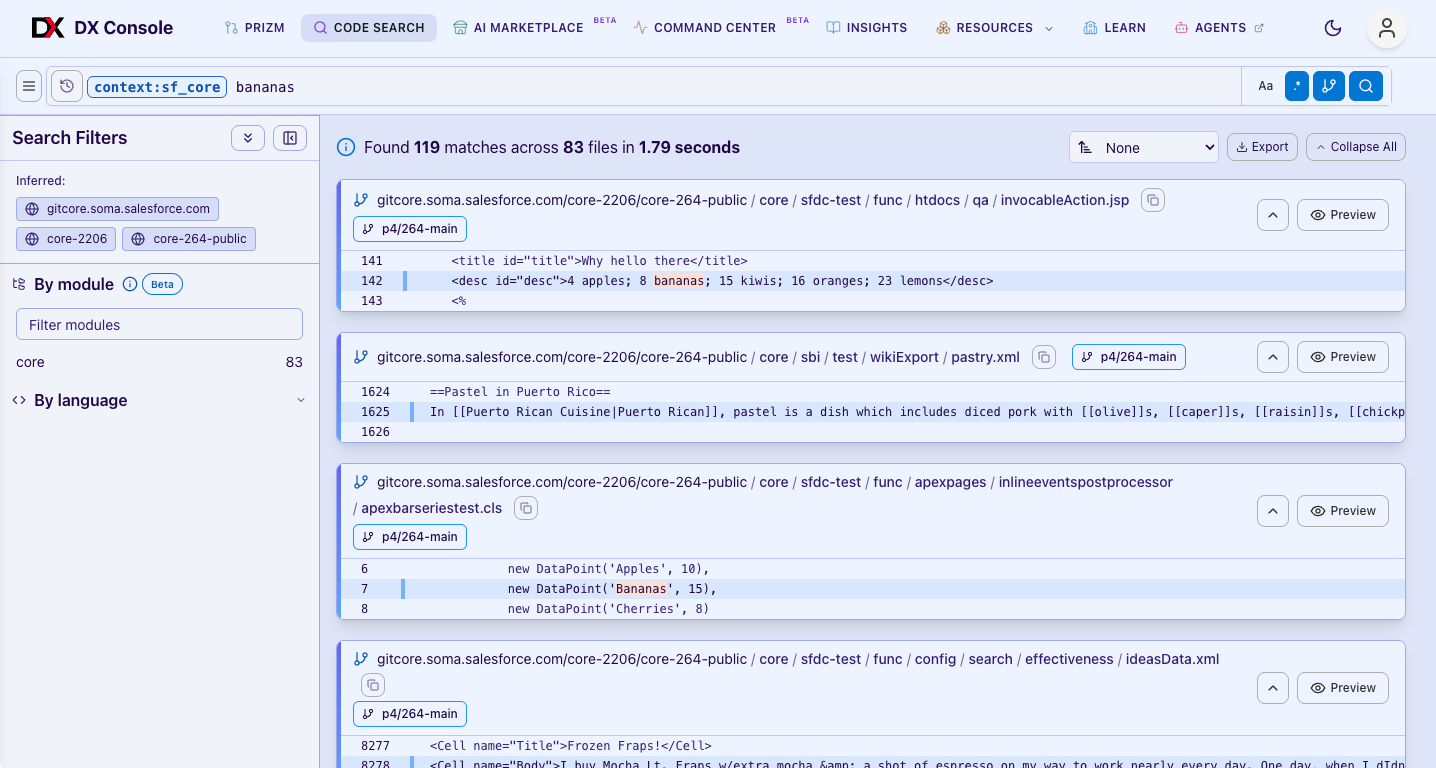Click line 8277 Frozen Fraps cell
1436x768 pixels.
(x=872, y=746)
